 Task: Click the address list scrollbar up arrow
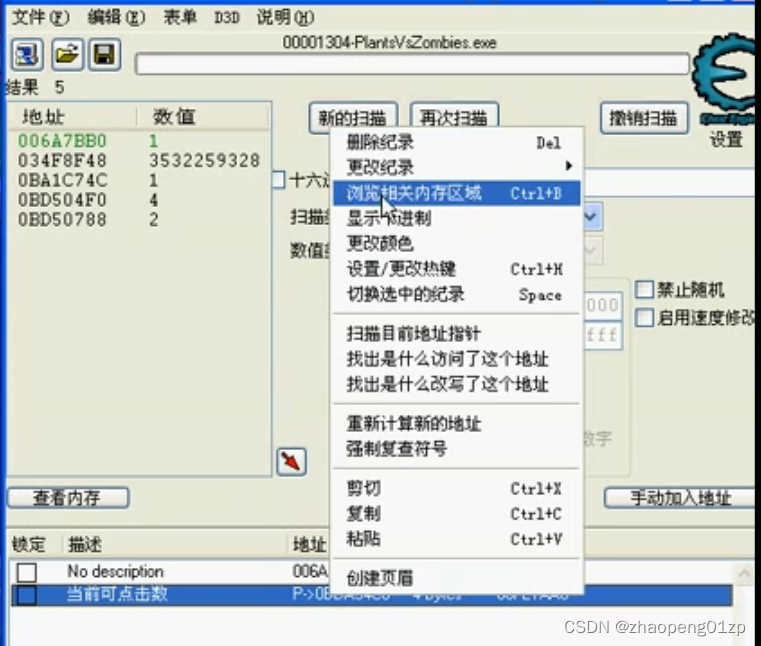point(744,574)
